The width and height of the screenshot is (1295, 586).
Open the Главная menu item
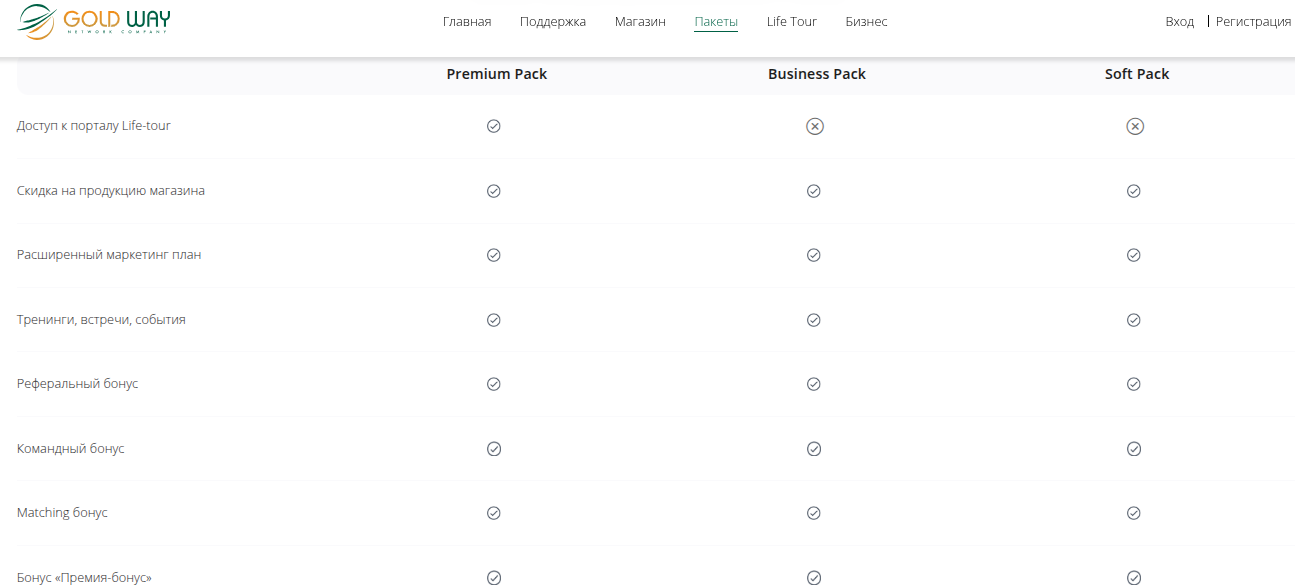467,22
